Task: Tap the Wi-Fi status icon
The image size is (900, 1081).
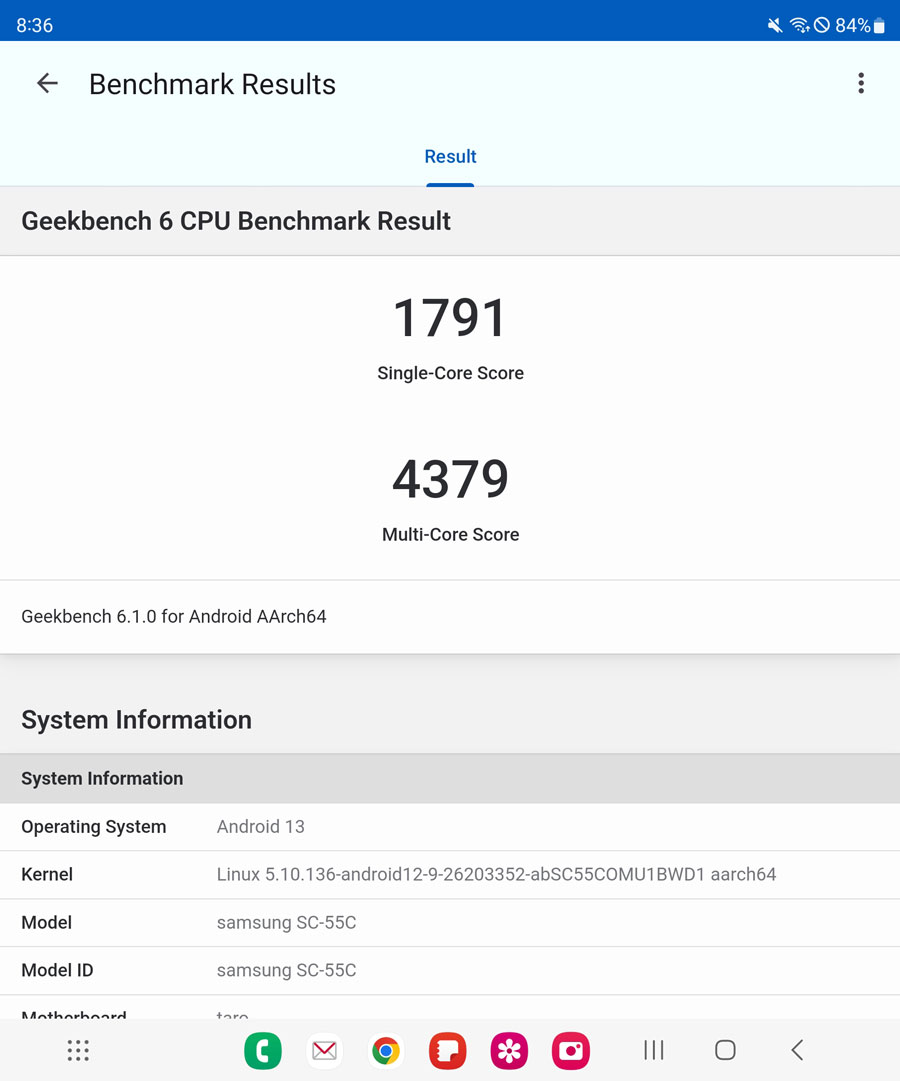Action: click(x=799, y=26)
